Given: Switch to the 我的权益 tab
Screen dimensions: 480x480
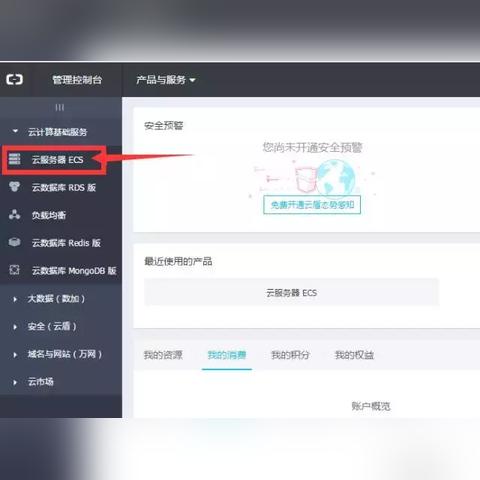Looking at the screenshot, I should (354, 355).
